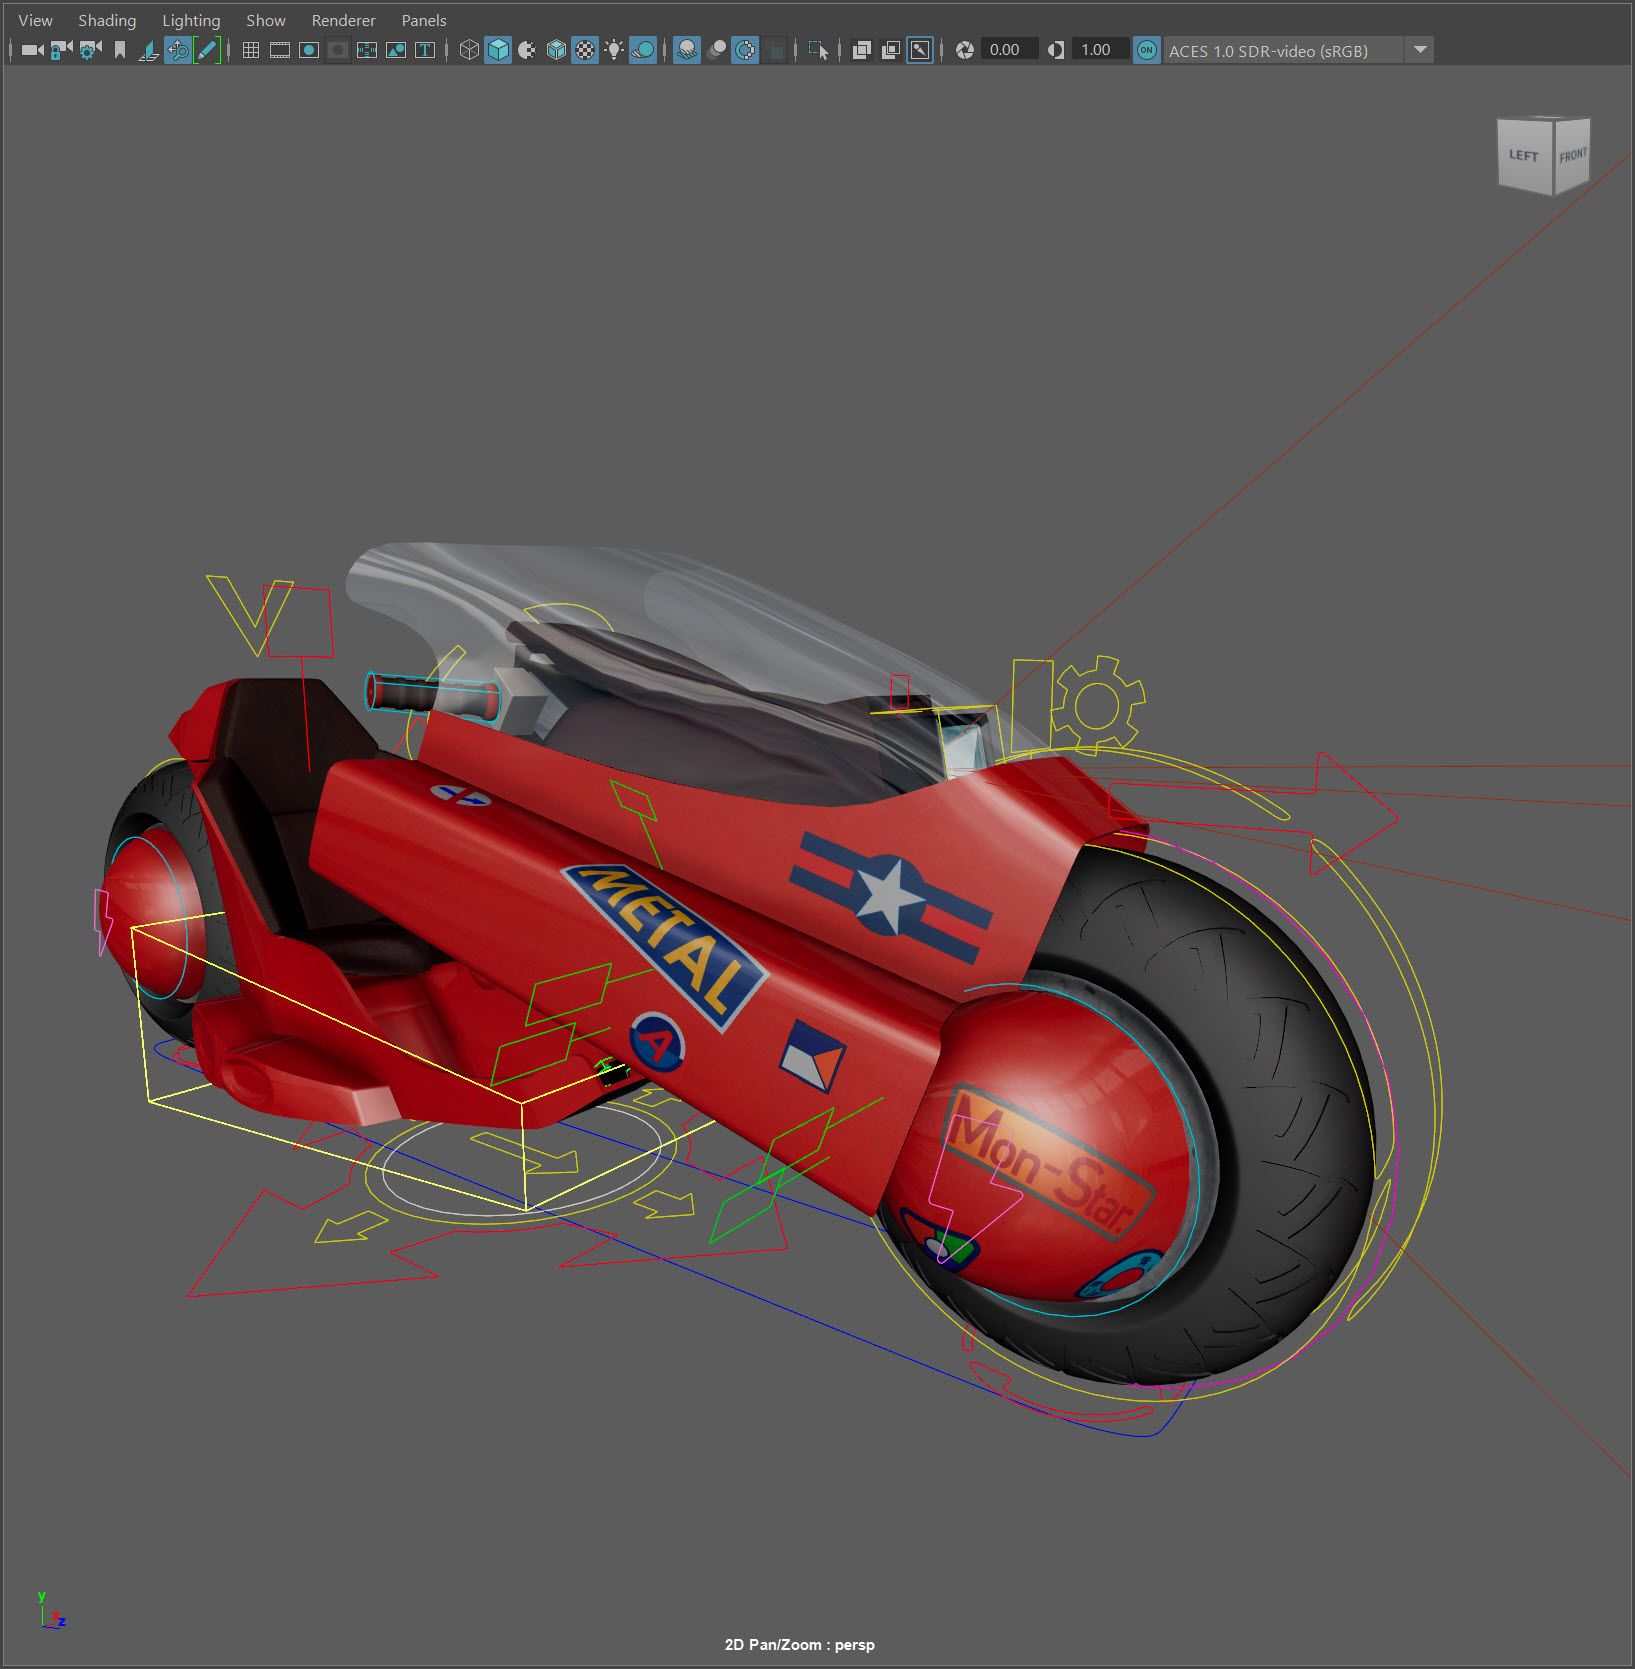Click the Gamma value field showing 1.00
1635x1669 pixels.
click(1096, 50)
